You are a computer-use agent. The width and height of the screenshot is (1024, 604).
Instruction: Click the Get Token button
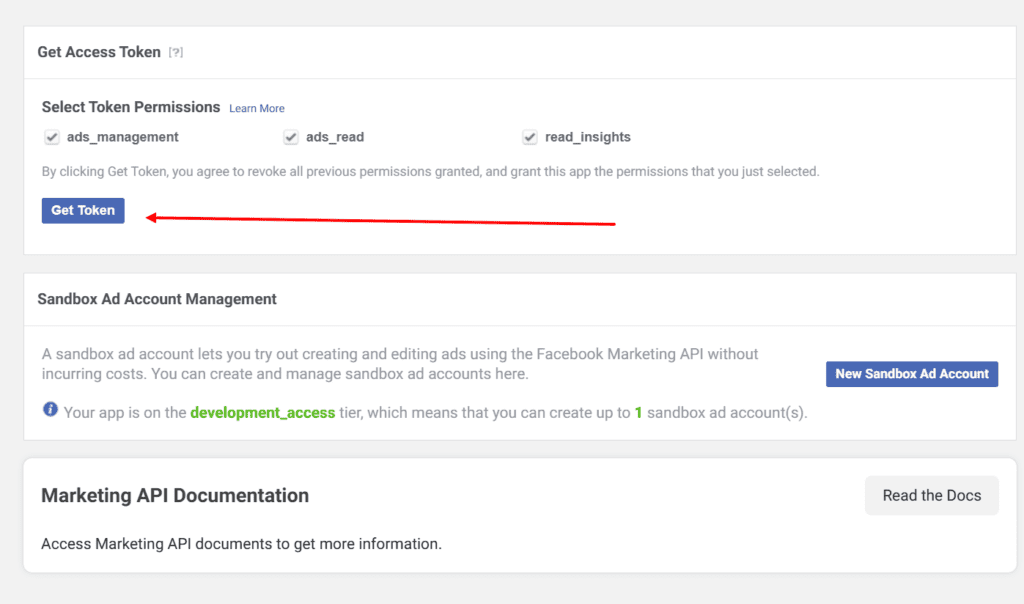(x=83, y=210)
